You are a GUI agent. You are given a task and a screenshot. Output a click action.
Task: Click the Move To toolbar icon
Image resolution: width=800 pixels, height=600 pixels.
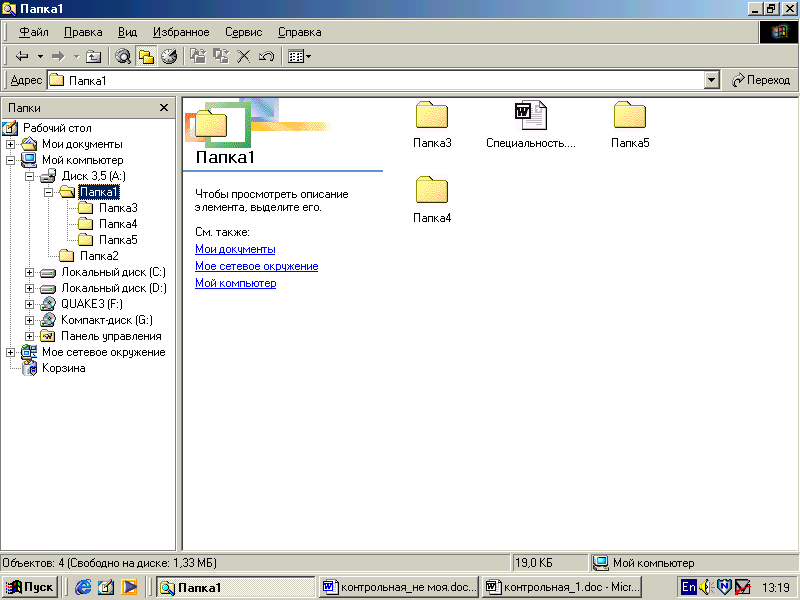[198, 56]
